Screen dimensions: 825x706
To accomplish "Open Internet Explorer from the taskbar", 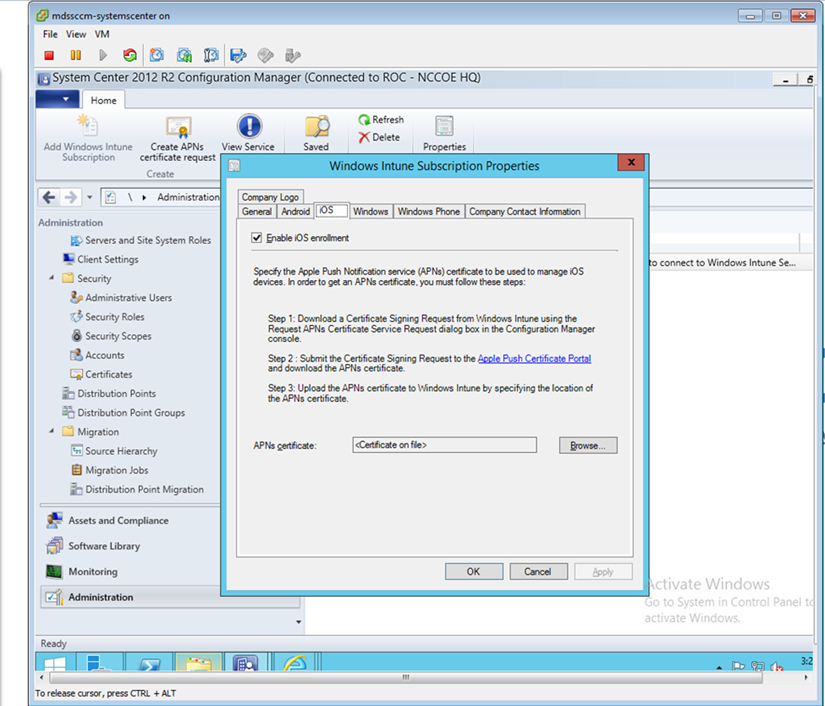I will tap(295, 662).
